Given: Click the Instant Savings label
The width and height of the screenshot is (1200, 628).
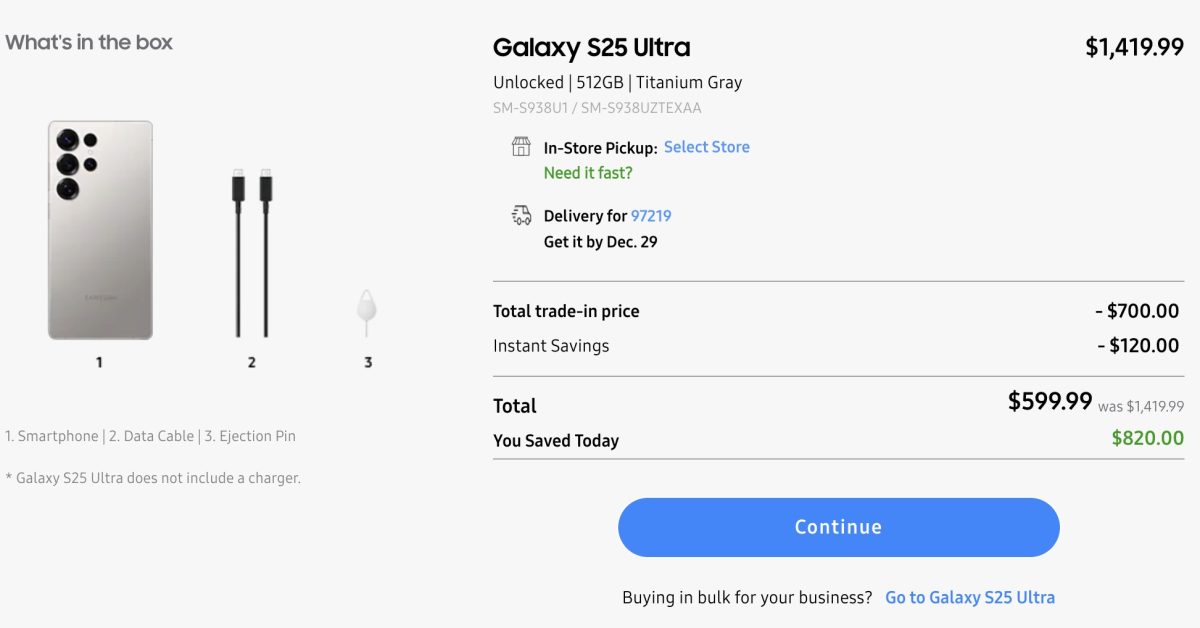Looking at the screenshot, I should coord(551,346).
